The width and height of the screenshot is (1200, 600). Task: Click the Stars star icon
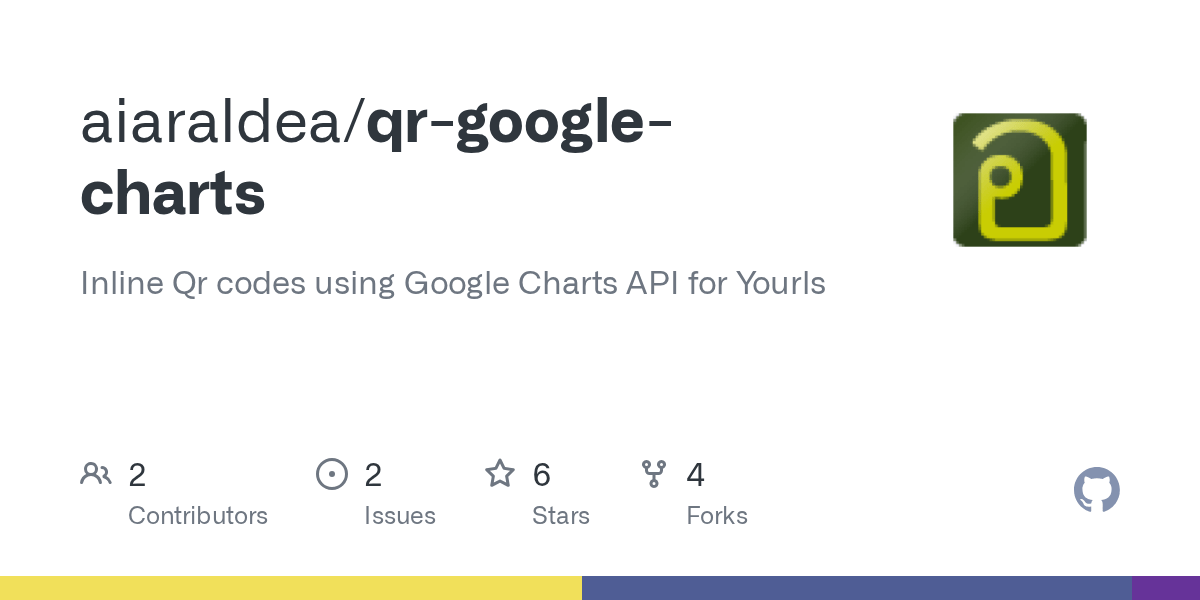(x=500, y=474)
